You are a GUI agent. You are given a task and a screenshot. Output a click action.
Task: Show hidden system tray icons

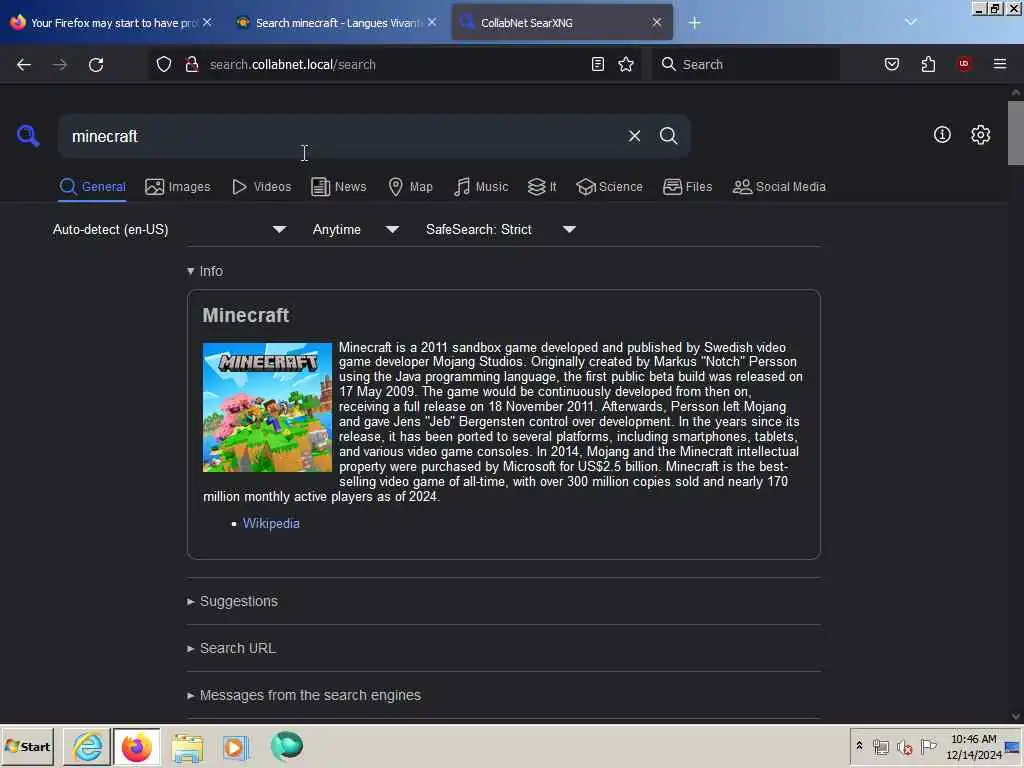coord(859,746)
